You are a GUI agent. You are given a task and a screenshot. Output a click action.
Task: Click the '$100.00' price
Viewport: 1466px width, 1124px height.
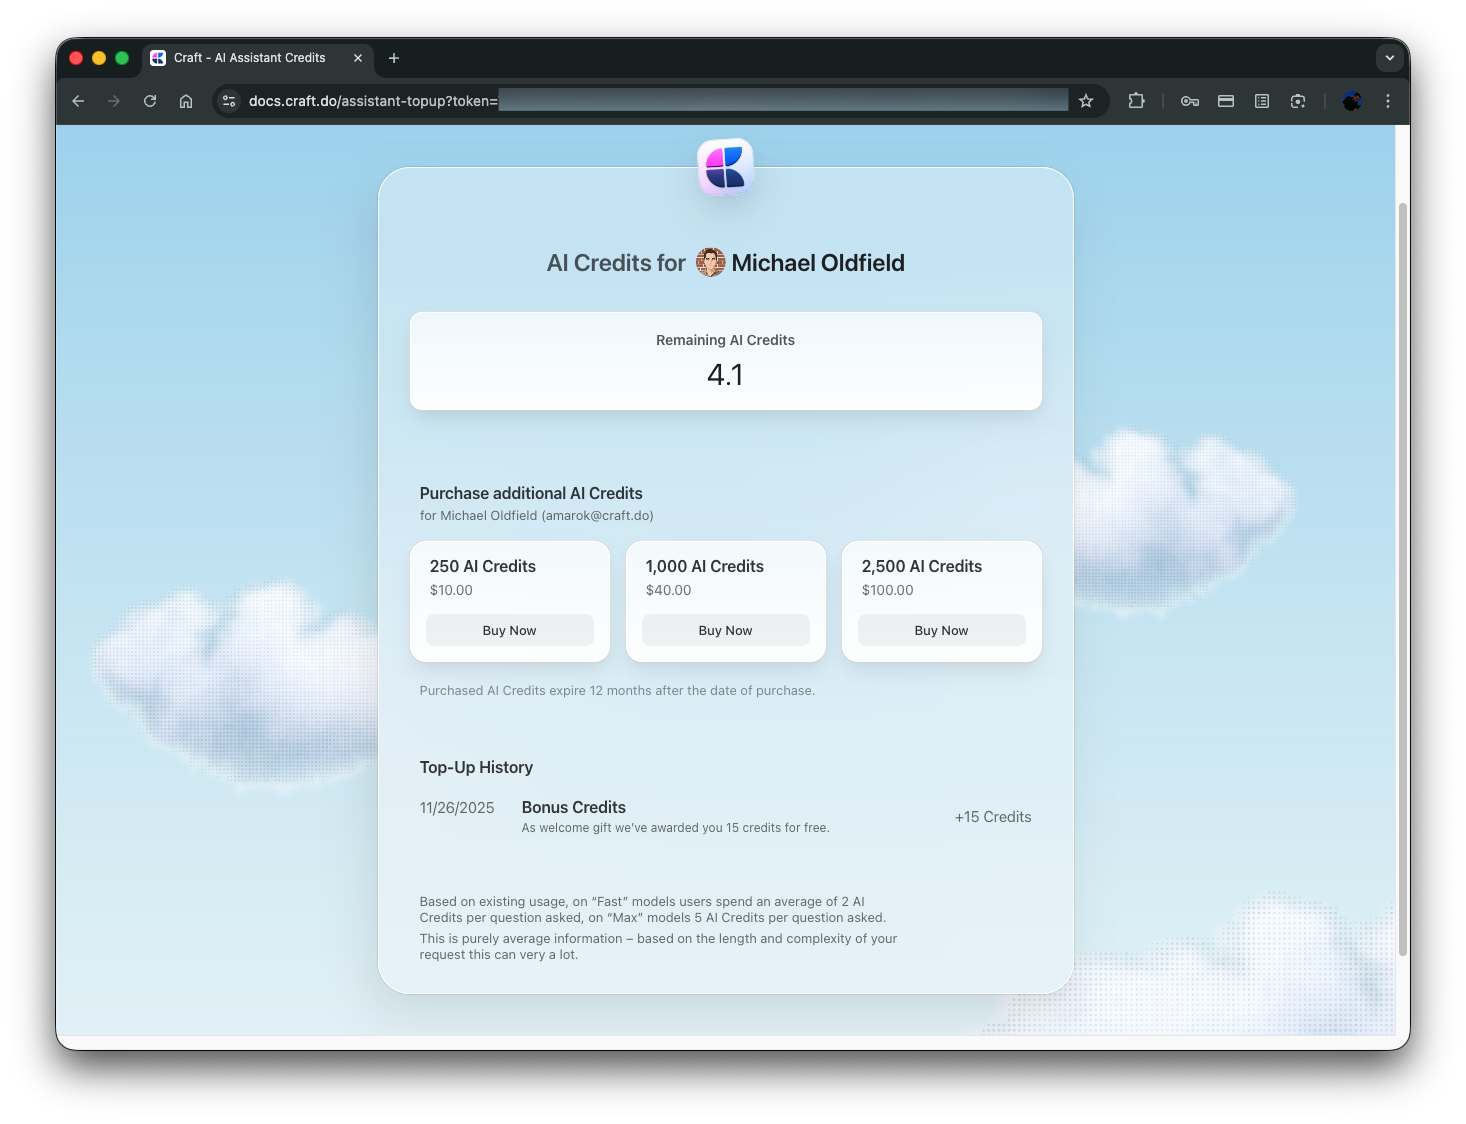[x=888, y=590]
